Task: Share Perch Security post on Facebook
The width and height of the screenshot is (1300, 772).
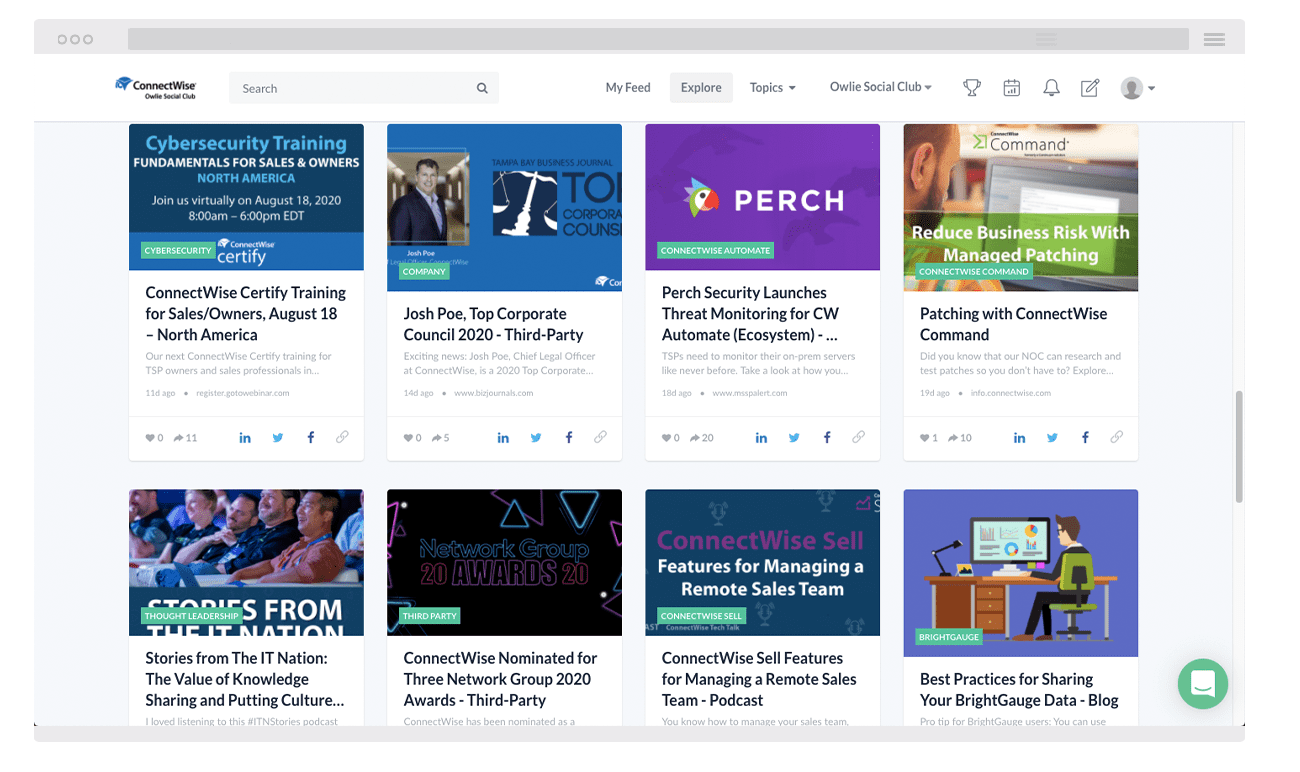Action: pyautogui.click(x=827, y=437)
